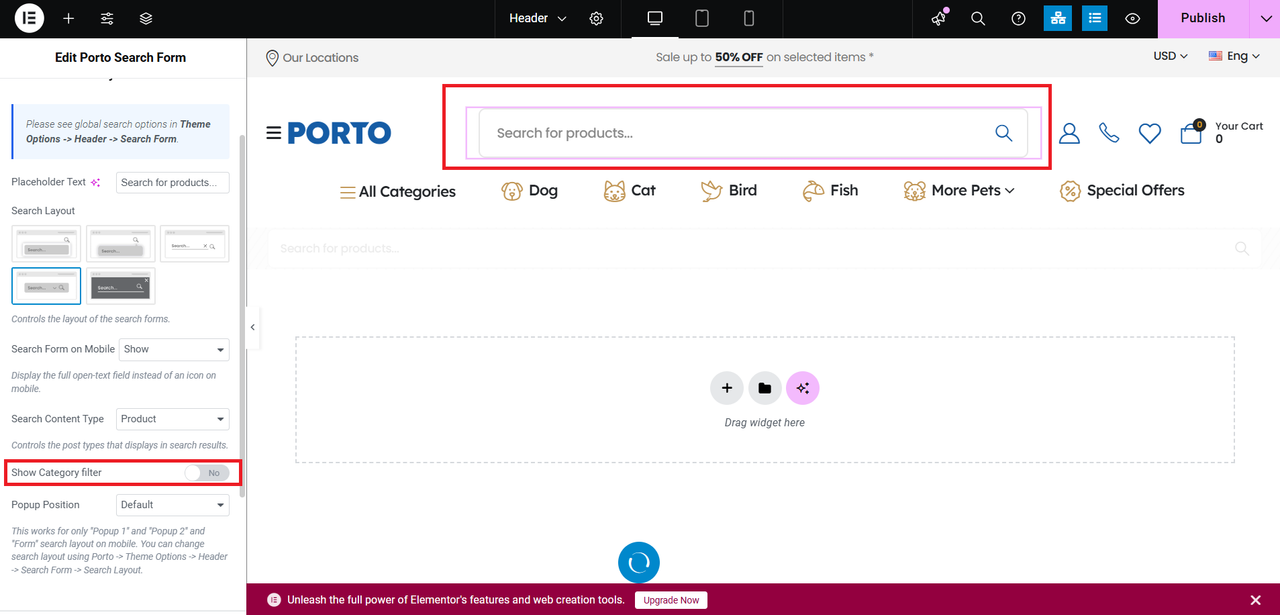
Task: Click the PORTO logo
Action: [x=339, y=133]
